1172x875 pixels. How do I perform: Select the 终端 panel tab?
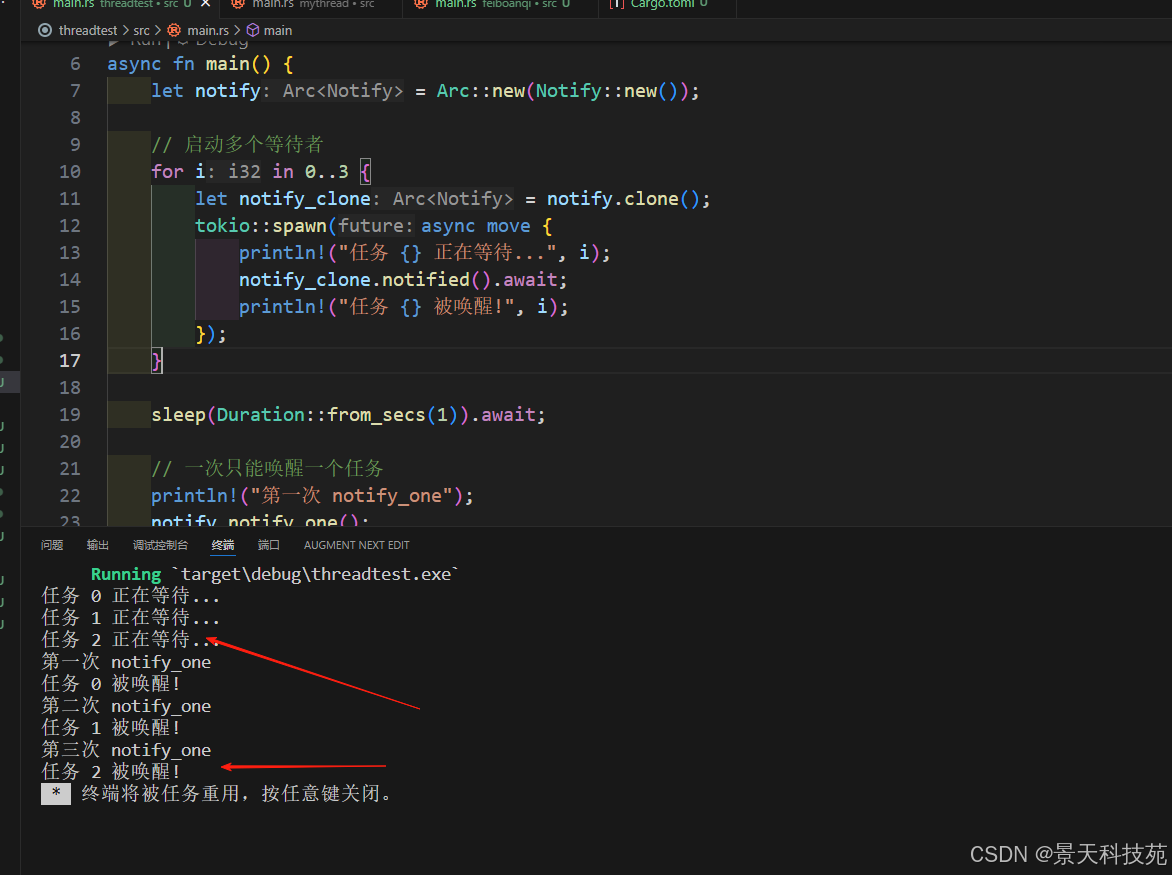coord(223,545)
